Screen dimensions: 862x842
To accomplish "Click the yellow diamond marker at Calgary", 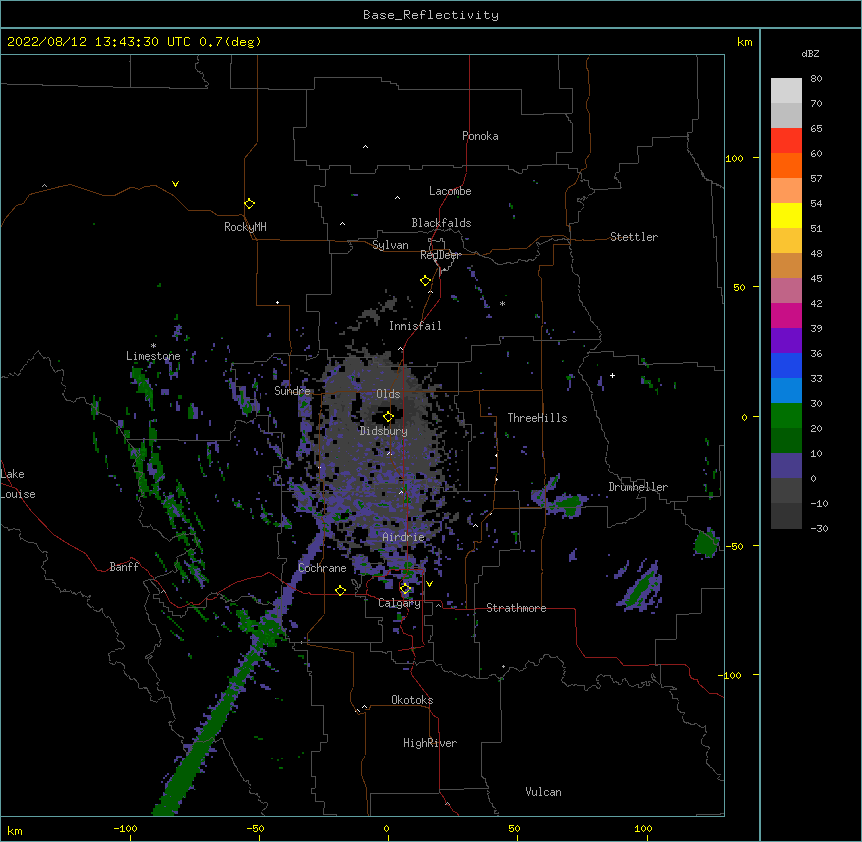I will point(405,589).
